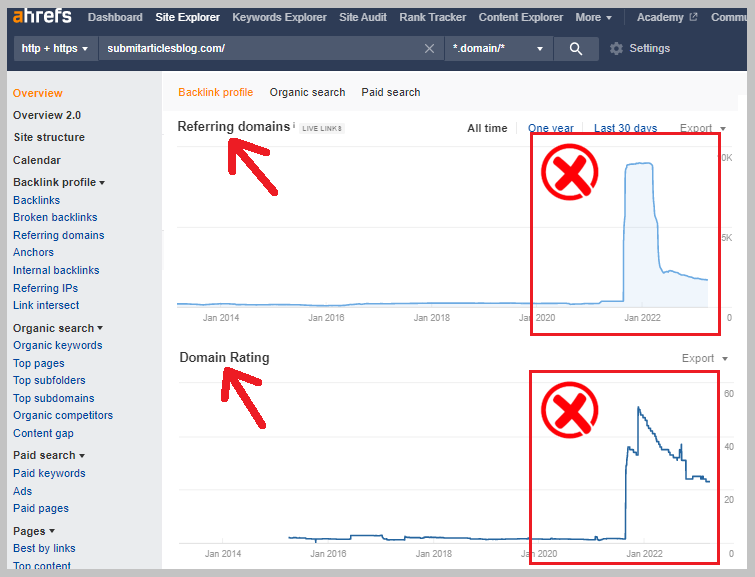Open the Broken backlinks report

55,217
